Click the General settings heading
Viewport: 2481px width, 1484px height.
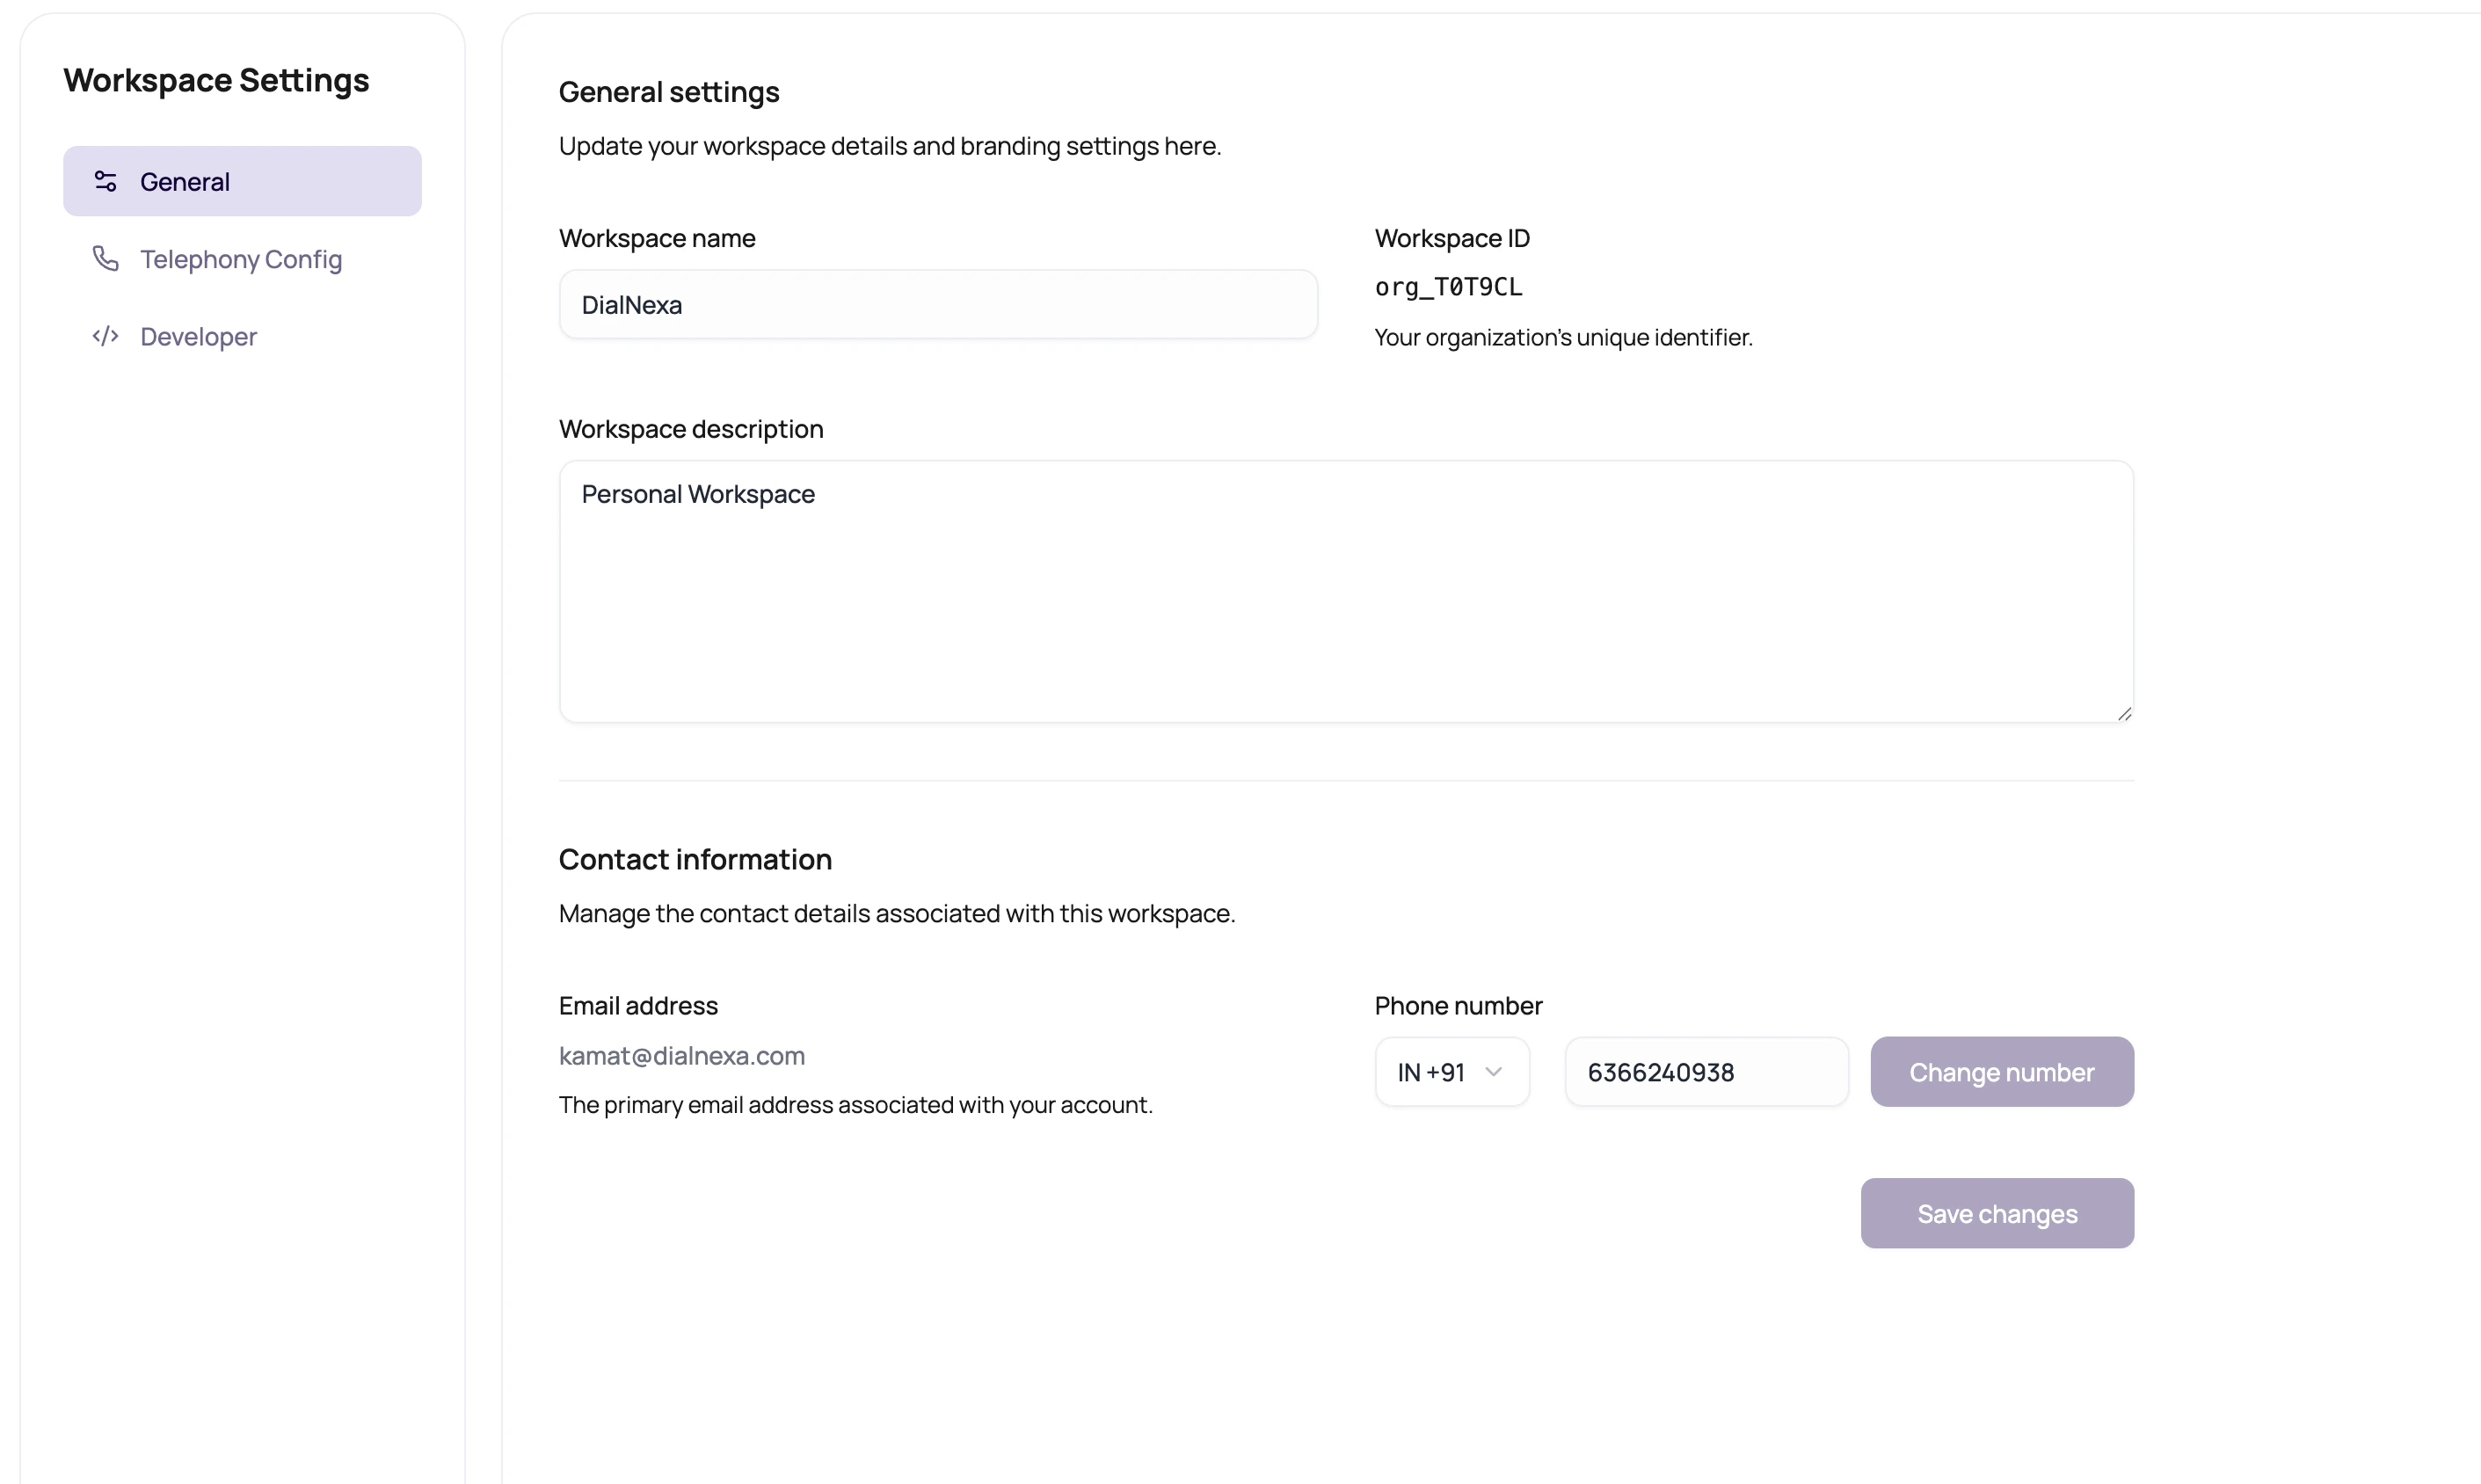[669, 92]
